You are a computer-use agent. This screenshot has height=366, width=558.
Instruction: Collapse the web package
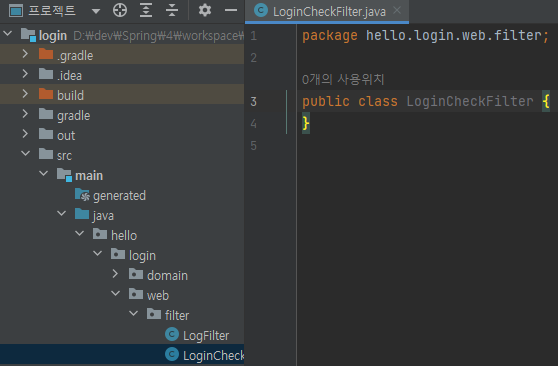point(116,293)
